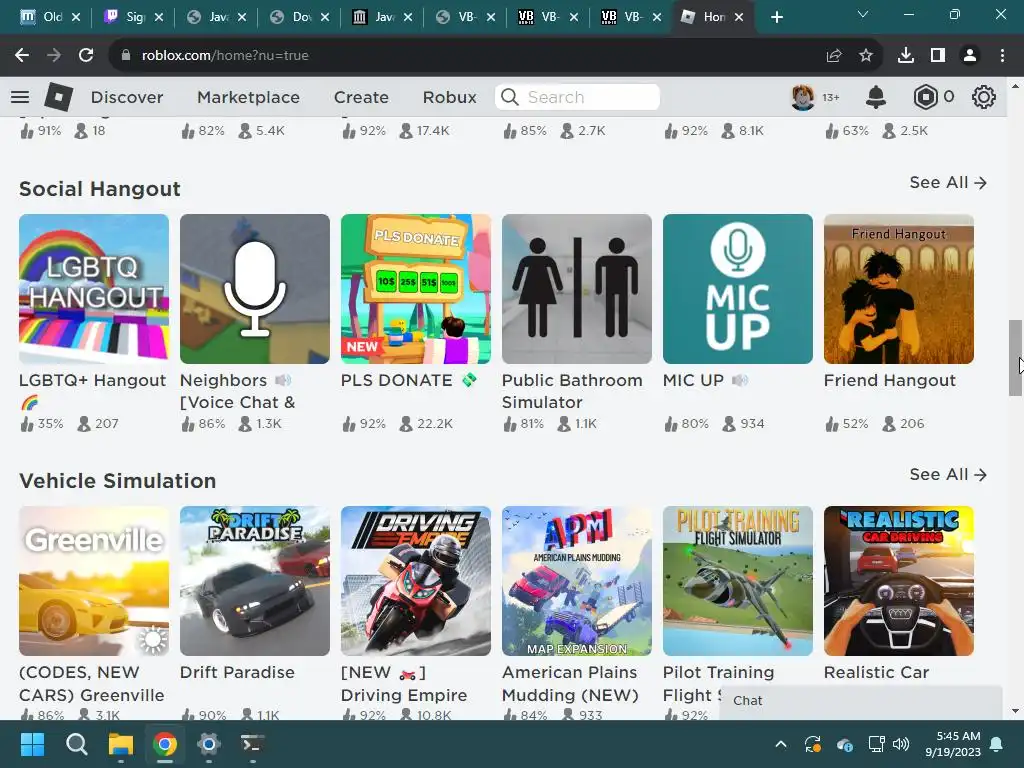
Task: Open the Windows notification bell
Action: (997, 744)
